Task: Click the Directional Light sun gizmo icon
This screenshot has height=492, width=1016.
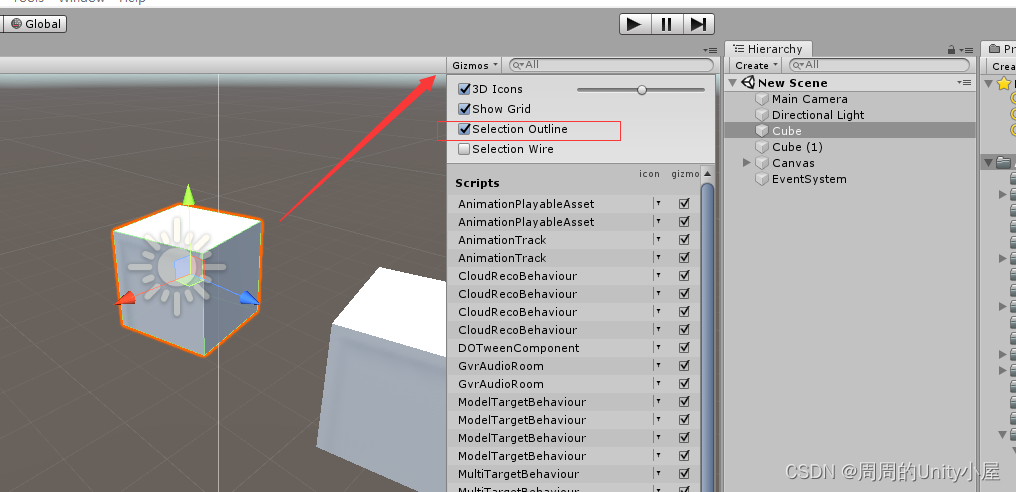Action: [176, 266]
